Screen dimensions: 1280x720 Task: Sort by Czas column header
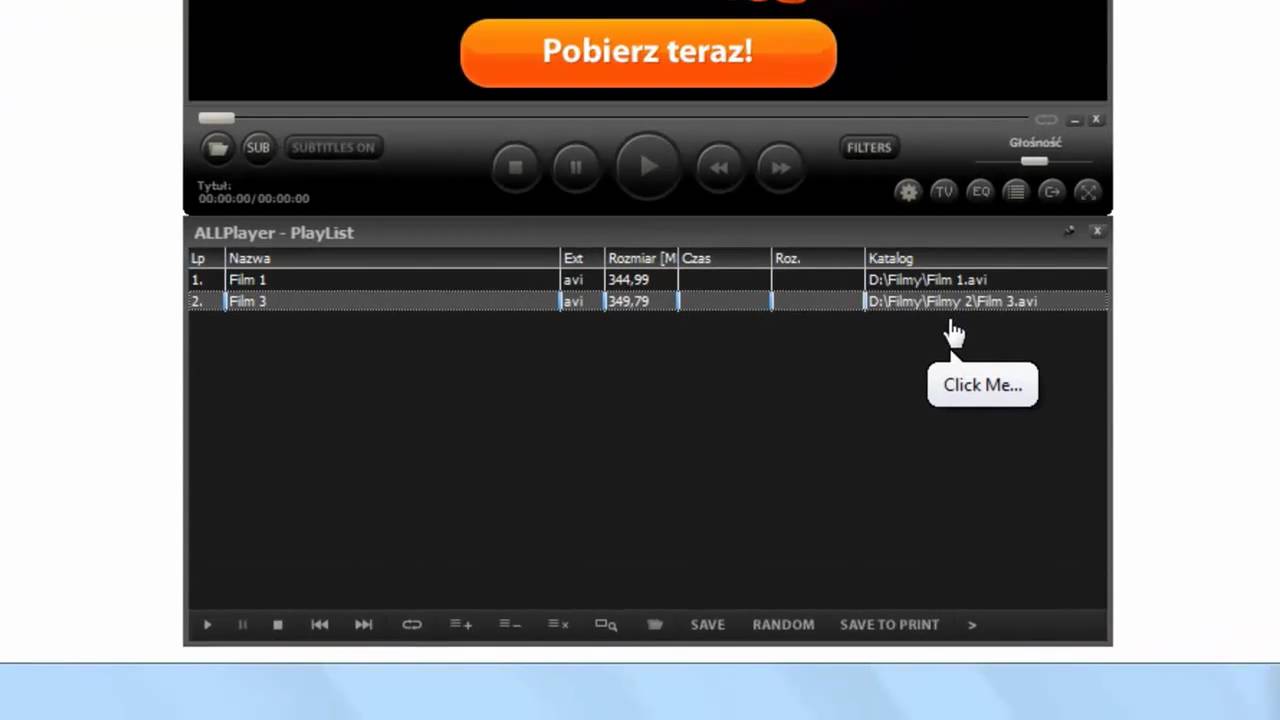click(725, 258)
